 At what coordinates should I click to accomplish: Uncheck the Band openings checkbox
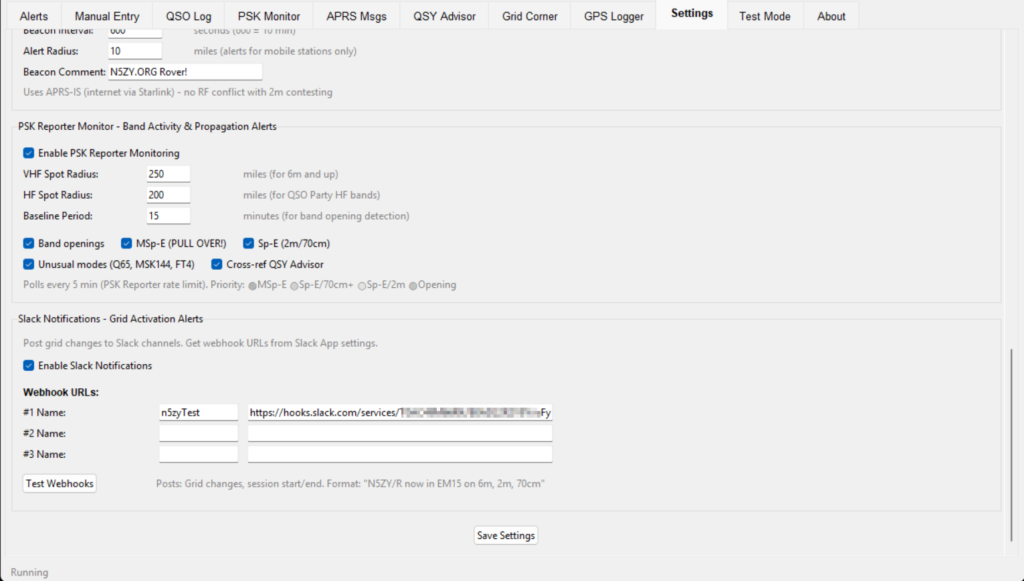click(28, 243)
